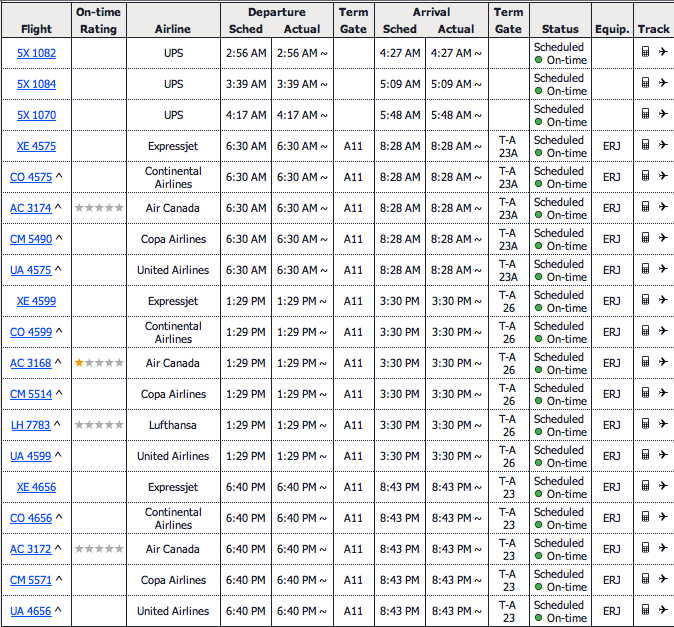Click airplane track icon for 5X 1082
Screen dimensions: 674x627
(663, 52)
